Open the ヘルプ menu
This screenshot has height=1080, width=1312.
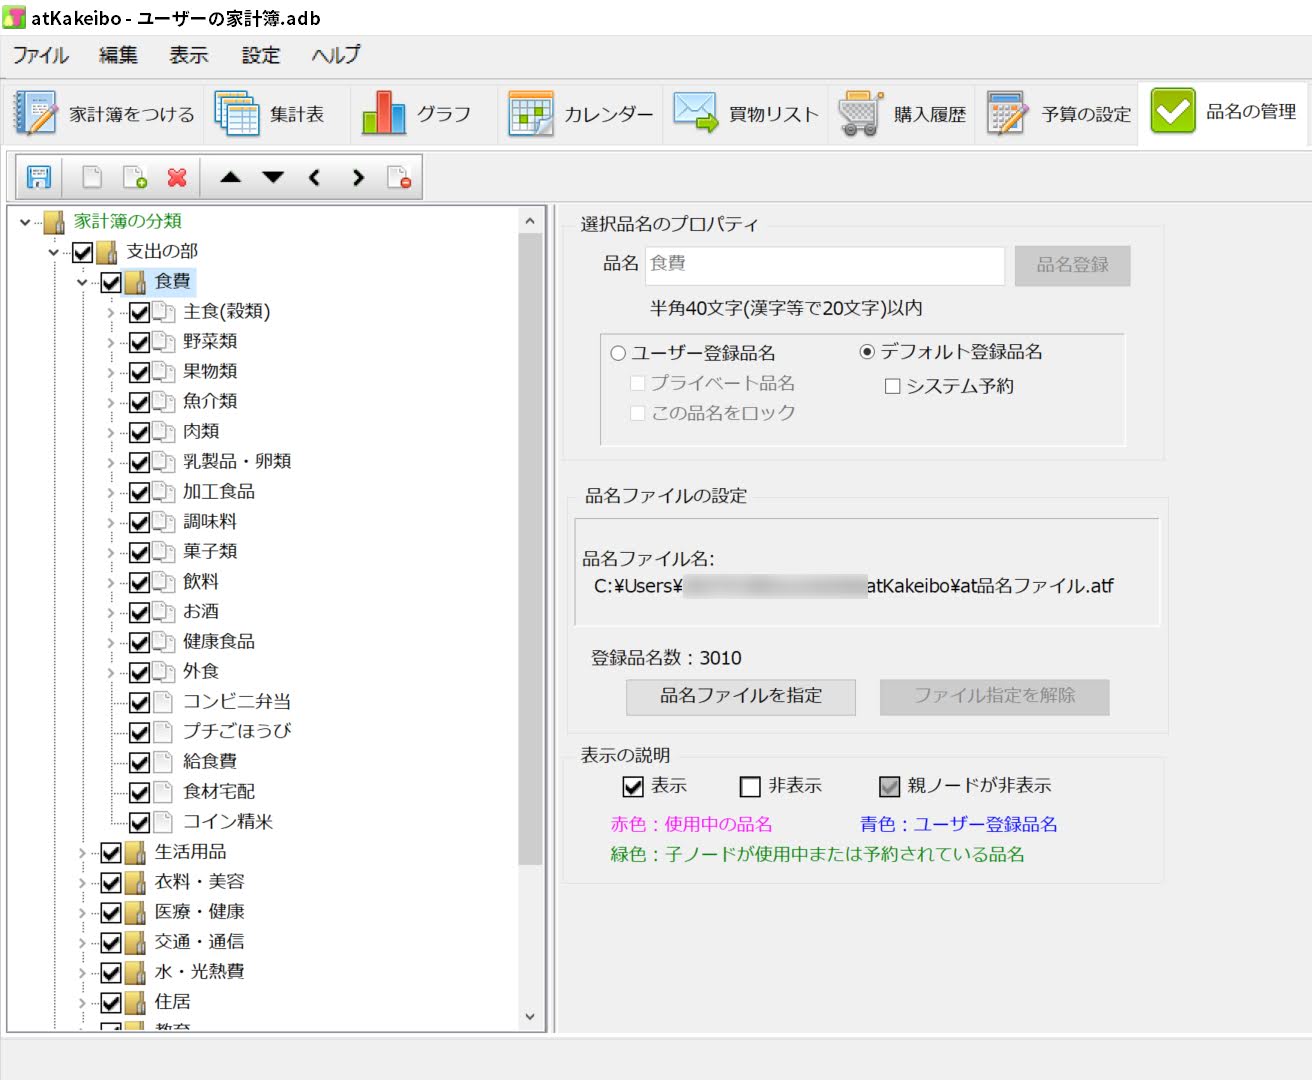coord(336,55)
